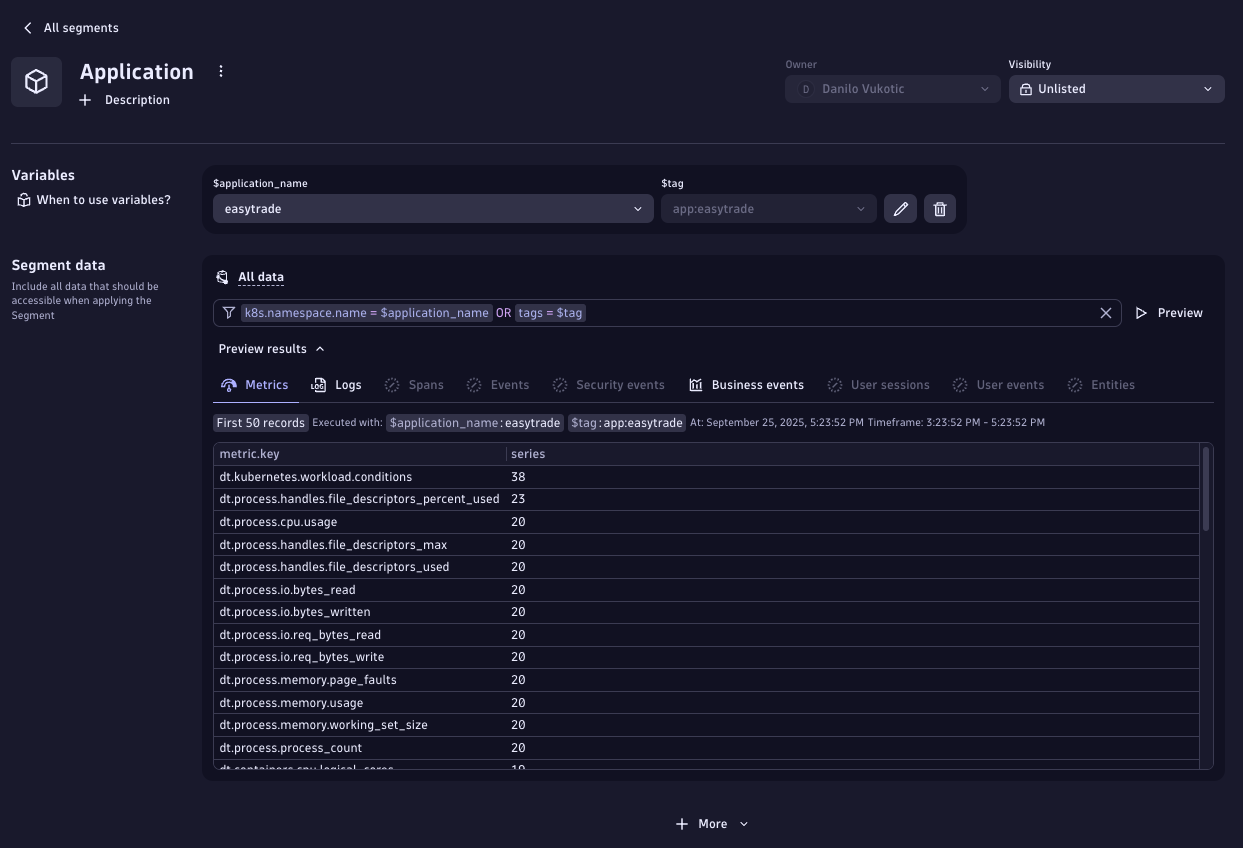The image size is (1243, 848).
Task: Edit variables with the pencil icon
Action: [x=900, y=209]
